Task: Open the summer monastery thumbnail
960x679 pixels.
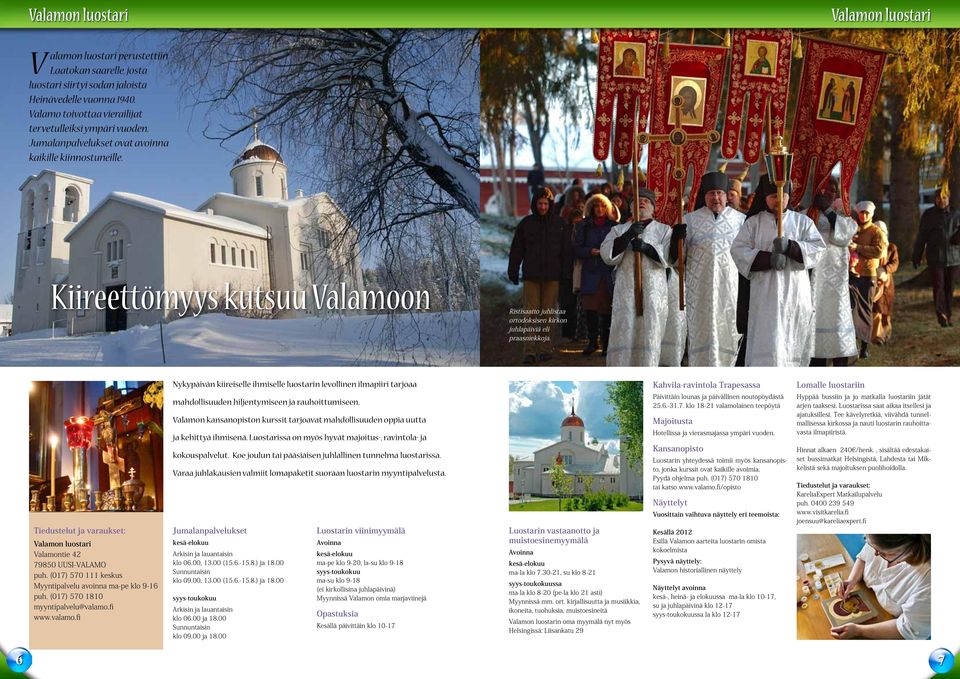Action: [576, 446]
